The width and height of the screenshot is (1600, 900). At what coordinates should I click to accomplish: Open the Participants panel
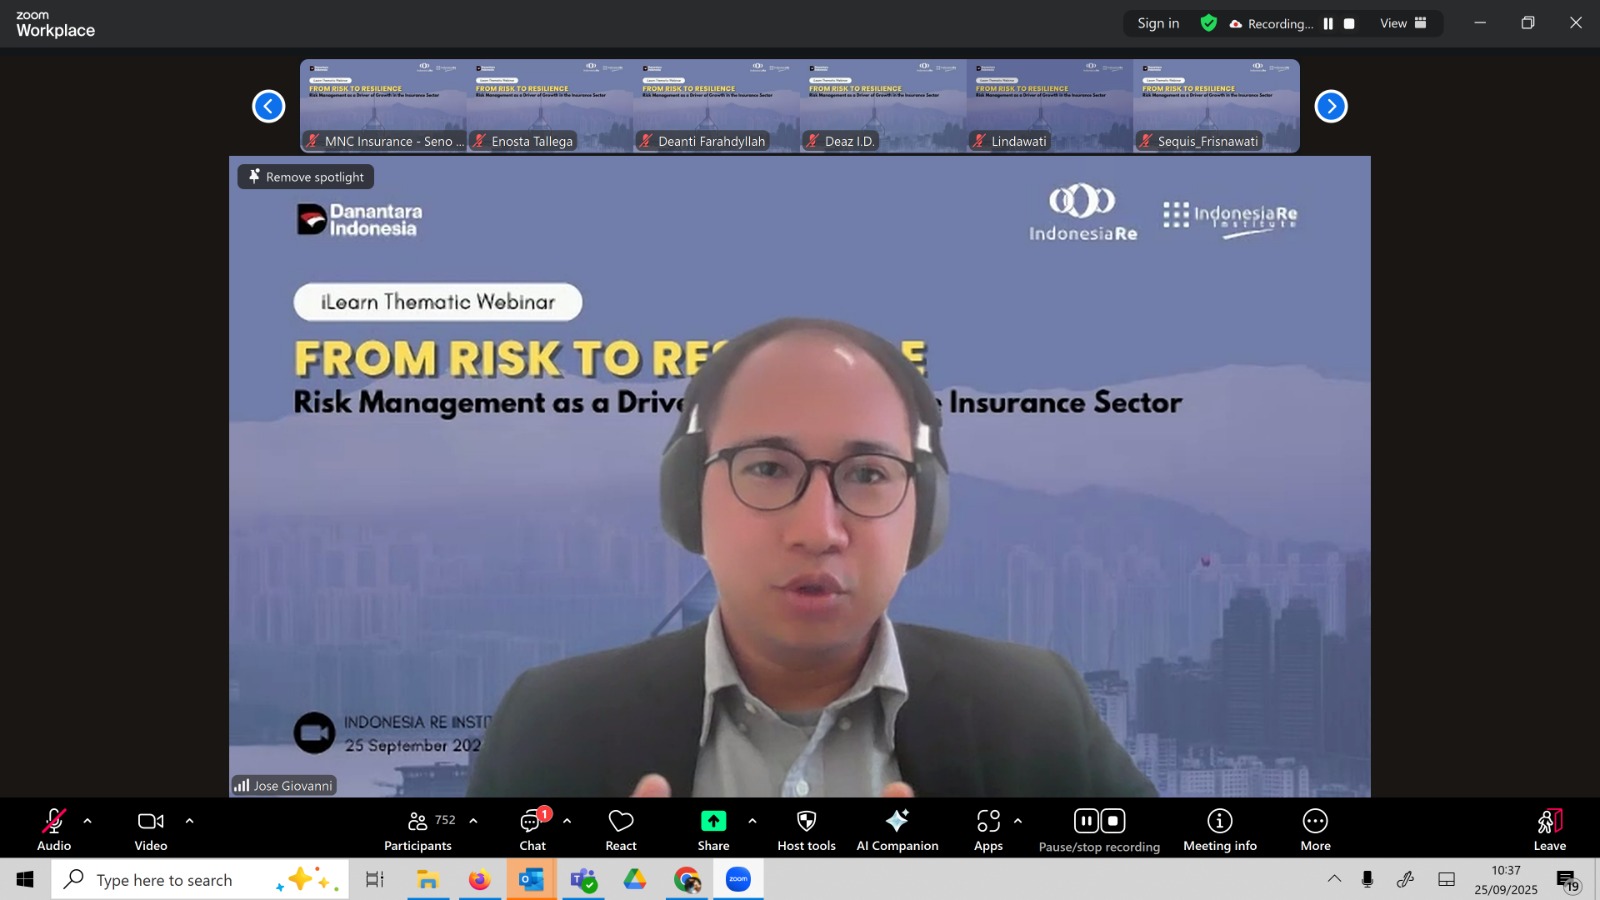tap(418, 830)
